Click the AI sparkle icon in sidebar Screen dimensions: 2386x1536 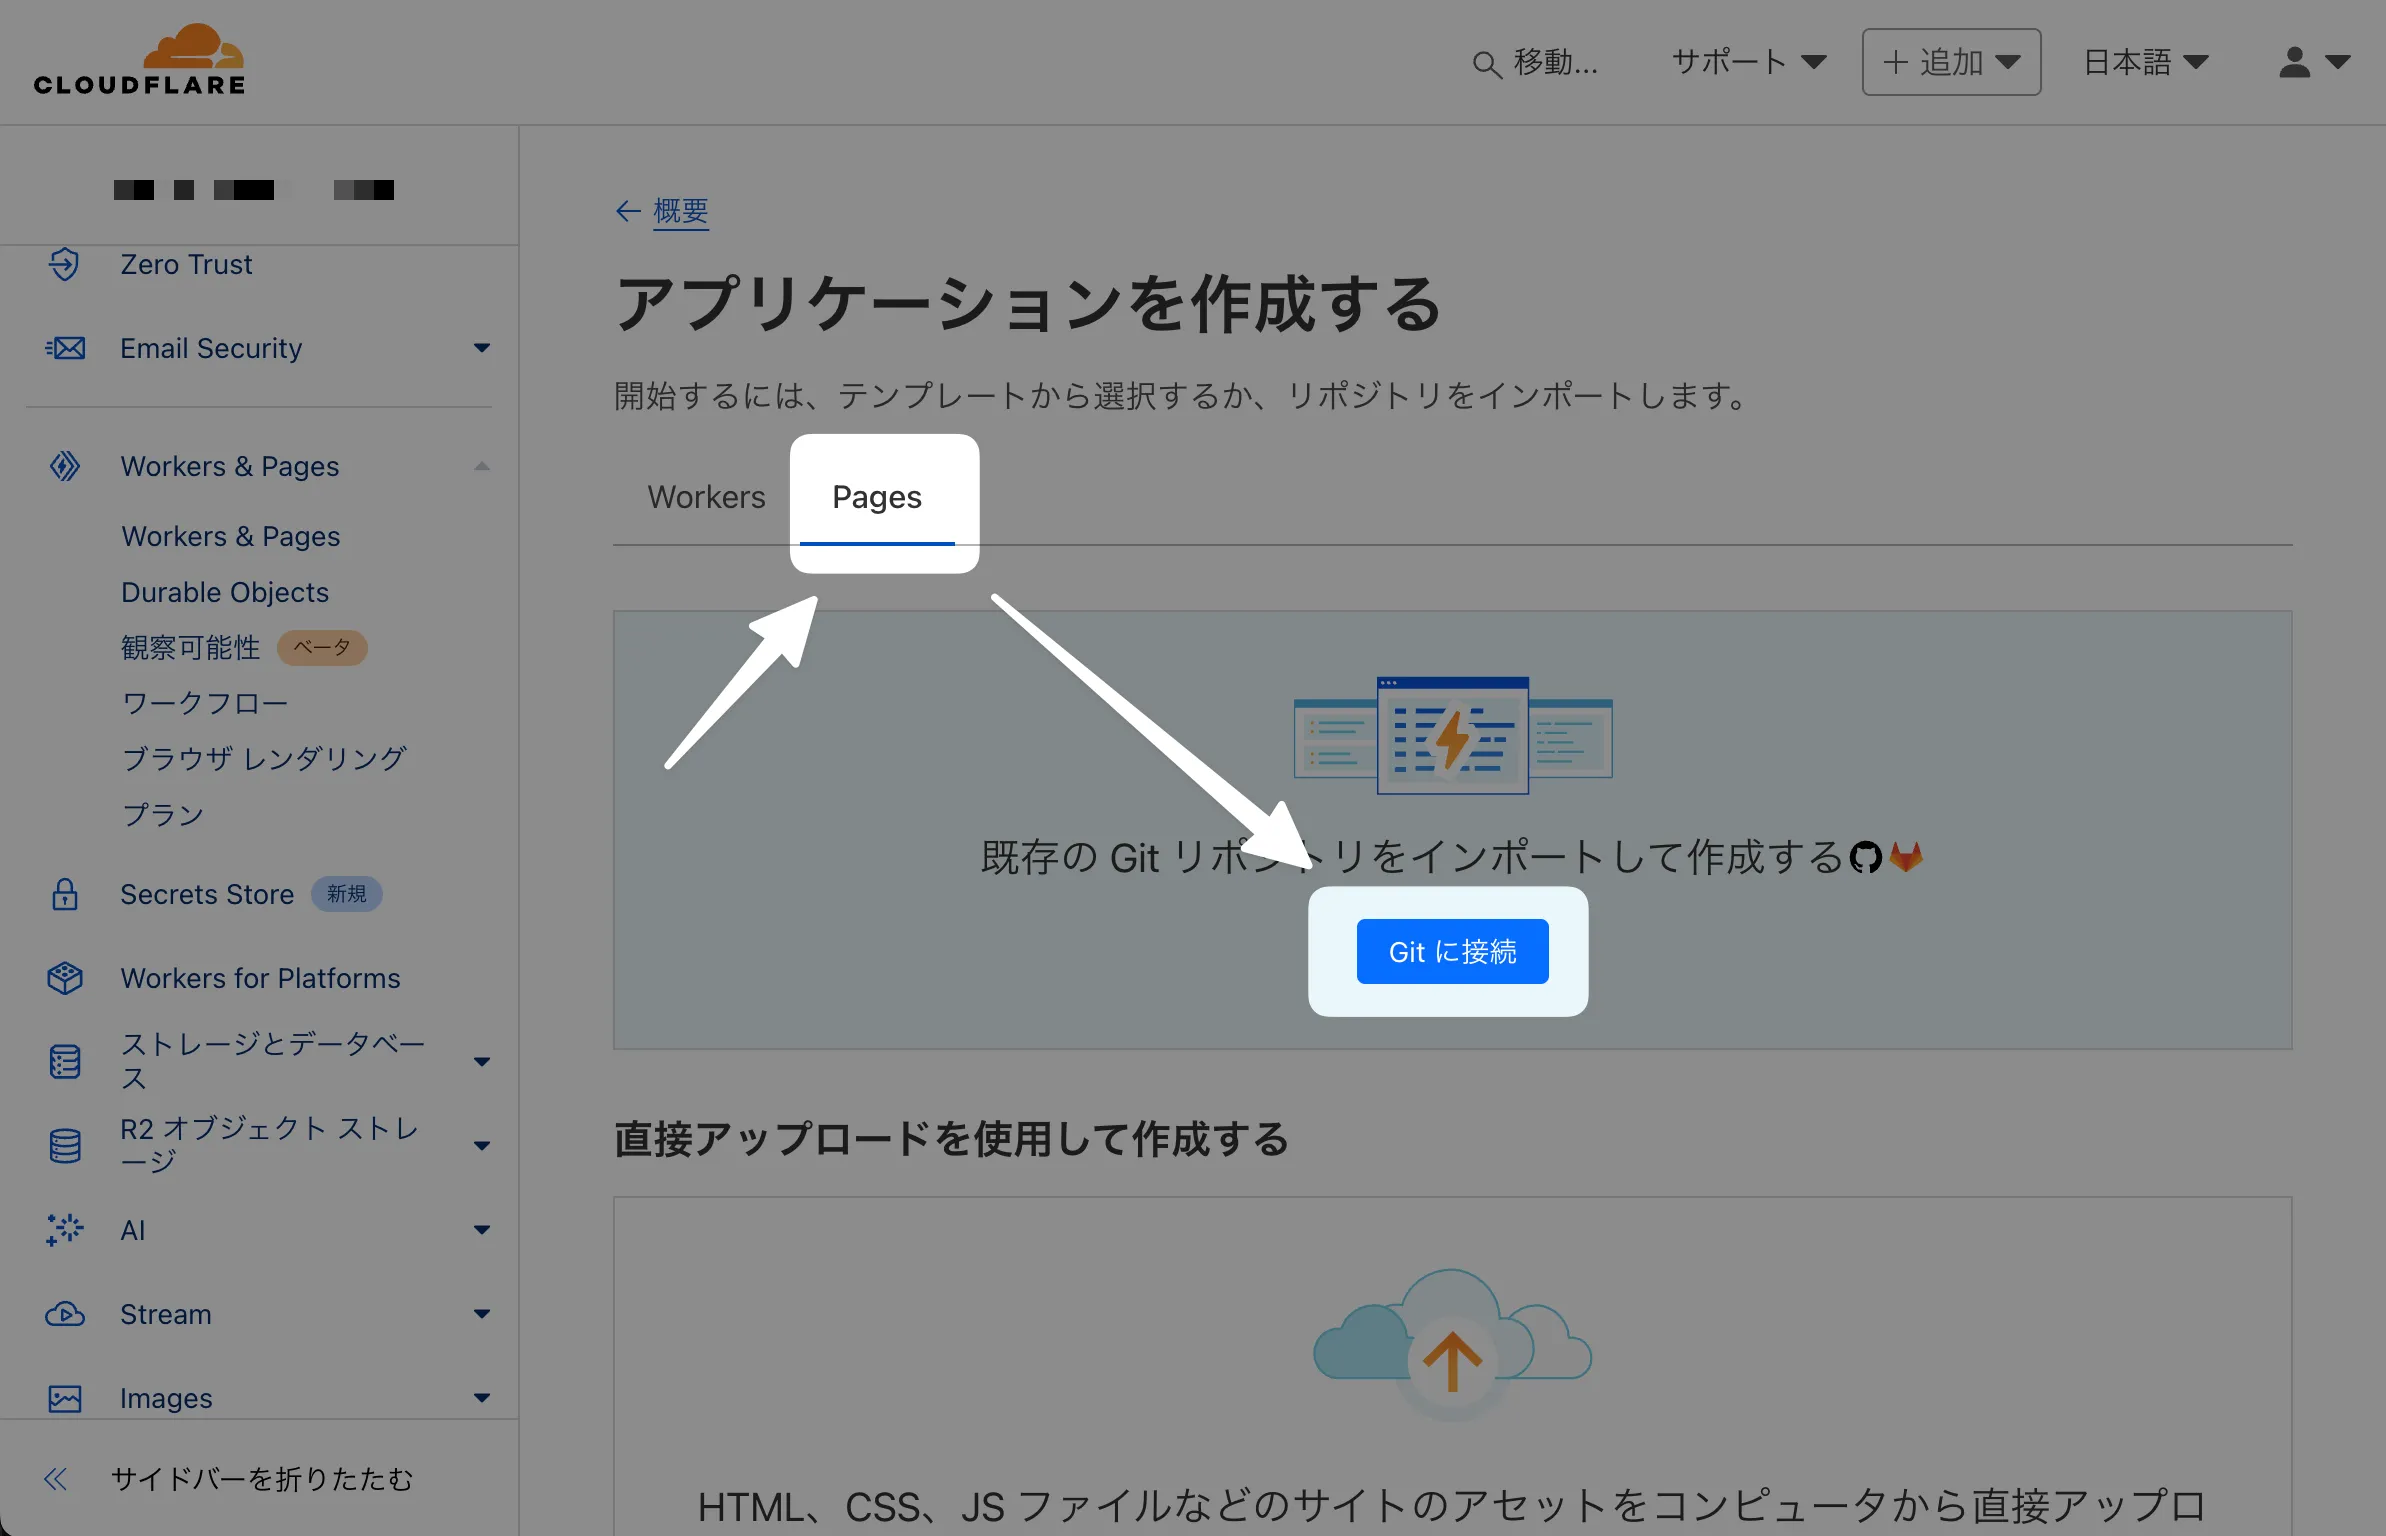65,1230
